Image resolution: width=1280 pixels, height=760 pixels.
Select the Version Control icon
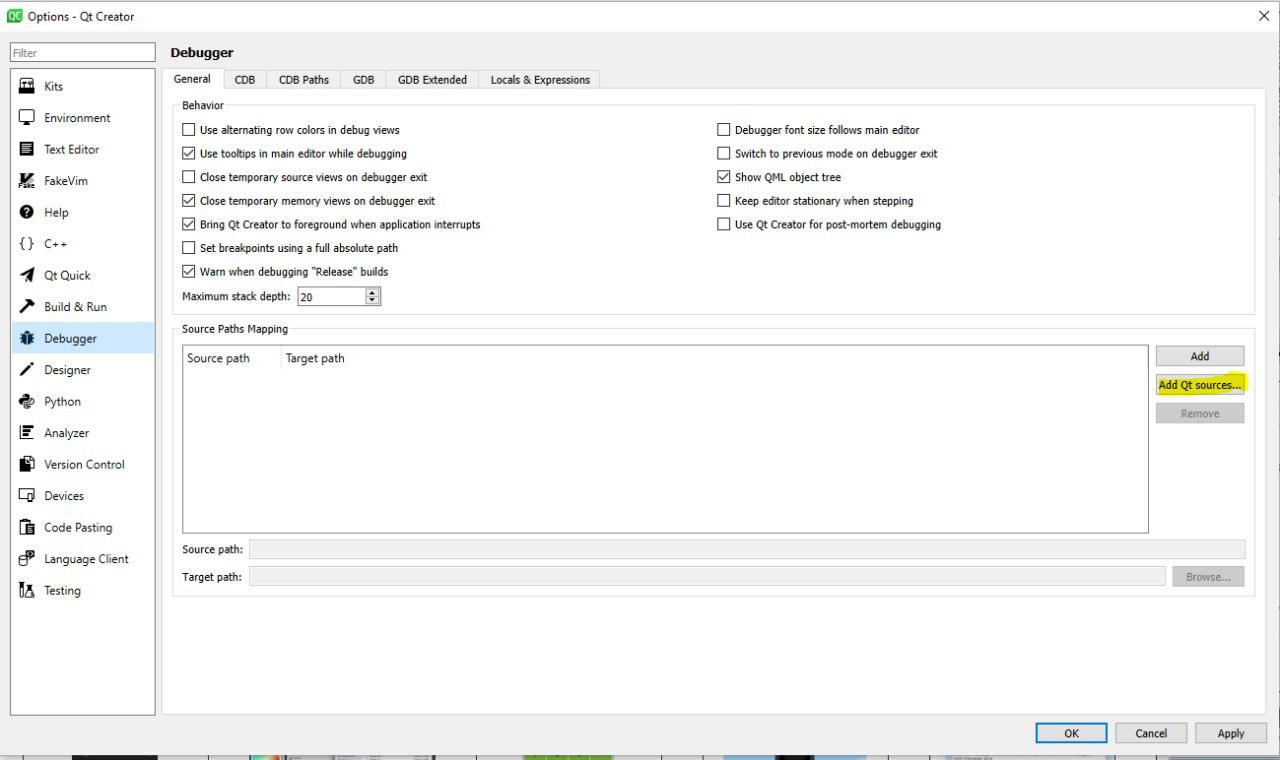click(27, 464)
